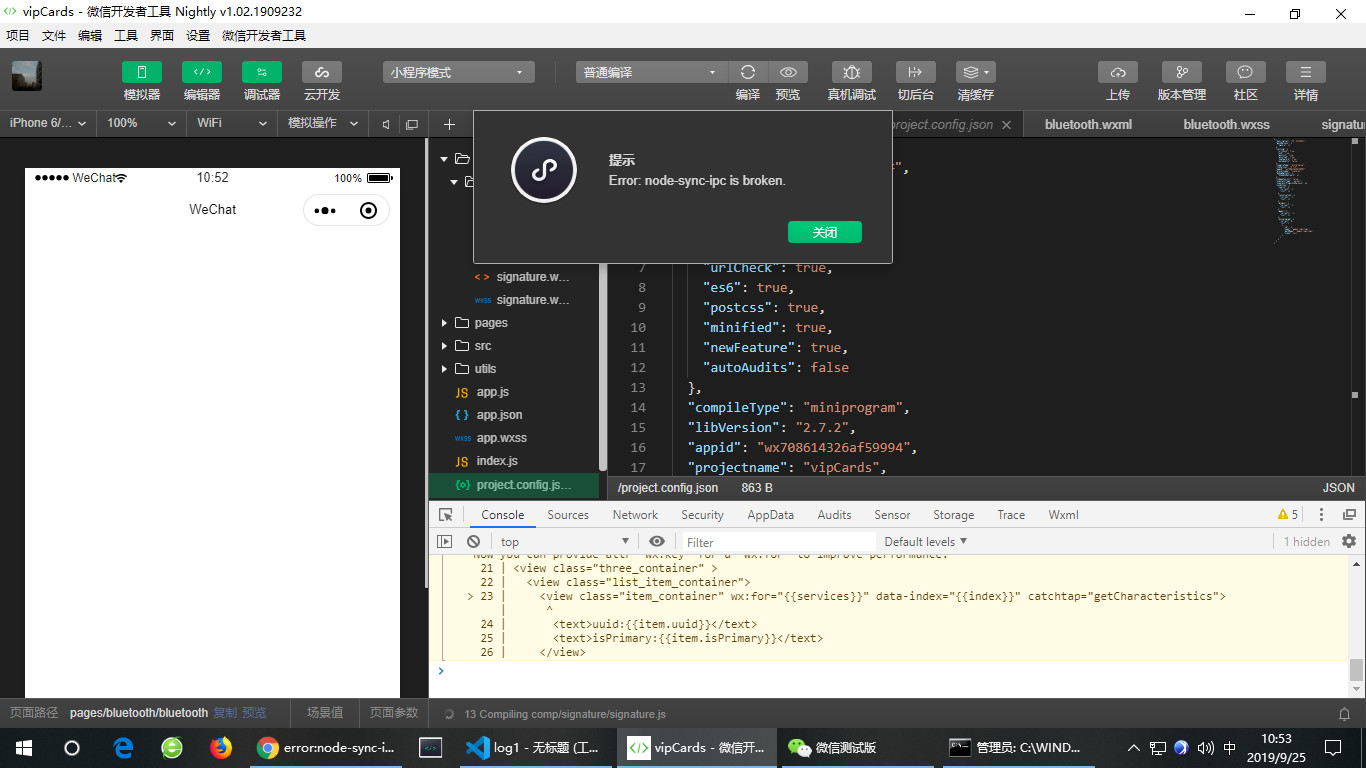Open the WiFi network dropdown
The height and width of the screenshot is (768, 1366).
tap(232, 123)
